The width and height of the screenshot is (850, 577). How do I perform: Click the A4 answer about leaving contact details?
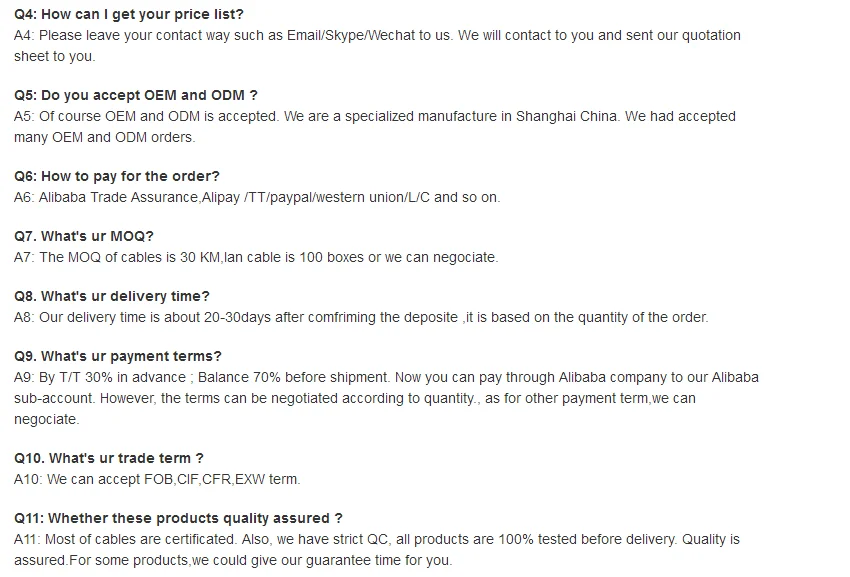click(x=377, y=35)
